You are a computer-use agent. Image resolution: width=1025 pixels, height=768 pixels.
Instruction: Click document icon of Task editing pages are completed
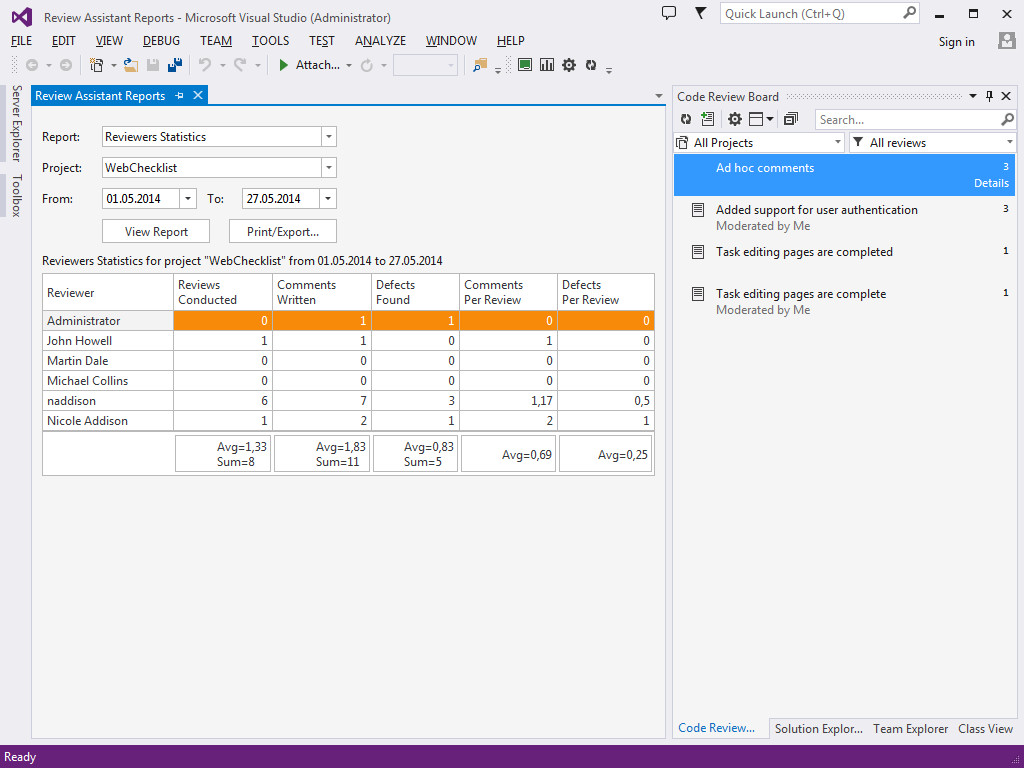point(698,252)
